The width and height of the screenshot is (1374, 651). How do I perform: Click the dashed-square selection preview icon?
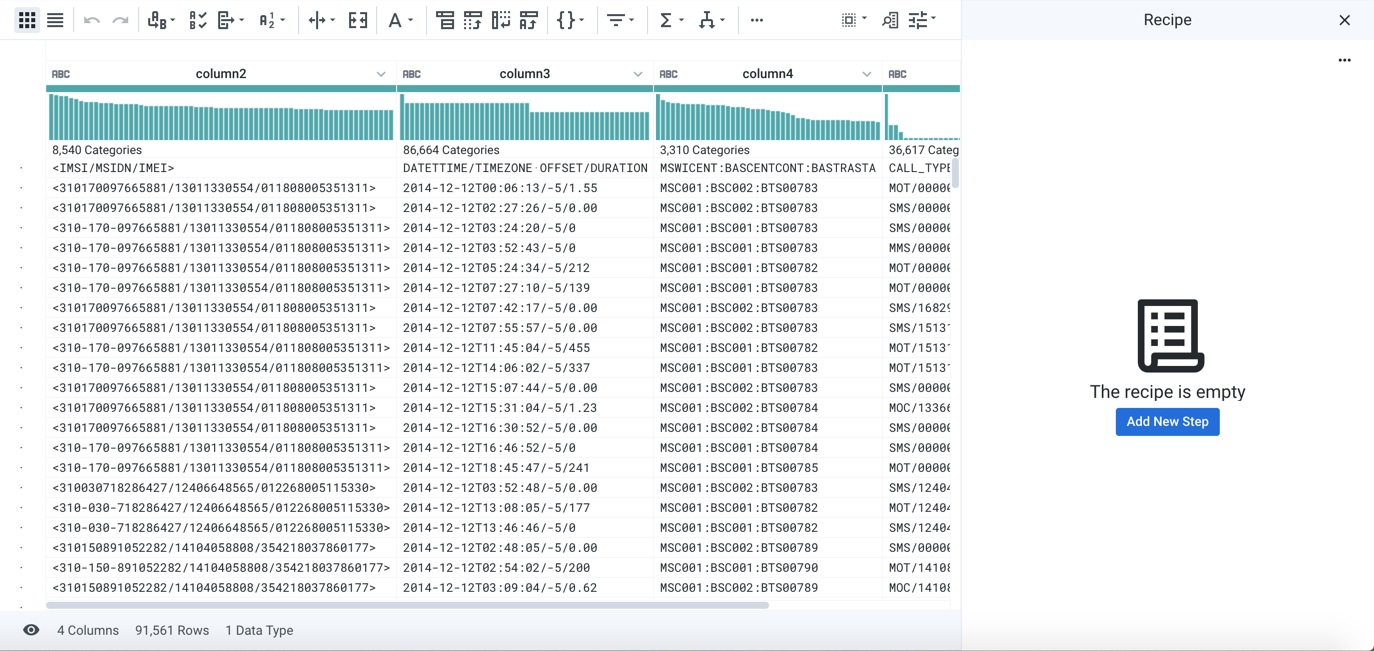(848, 20)
